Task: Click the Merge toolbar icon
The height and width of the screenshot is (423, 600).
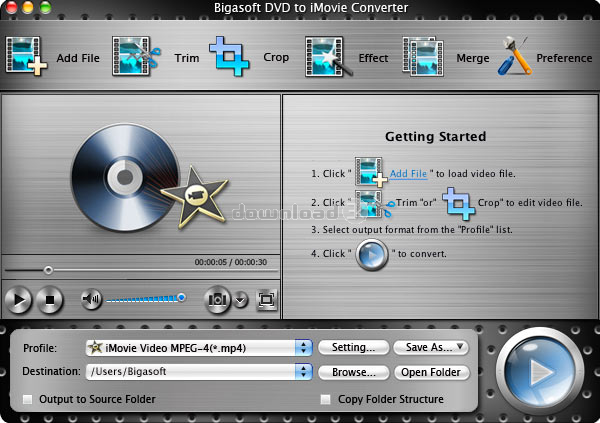Action: (423, 56)
